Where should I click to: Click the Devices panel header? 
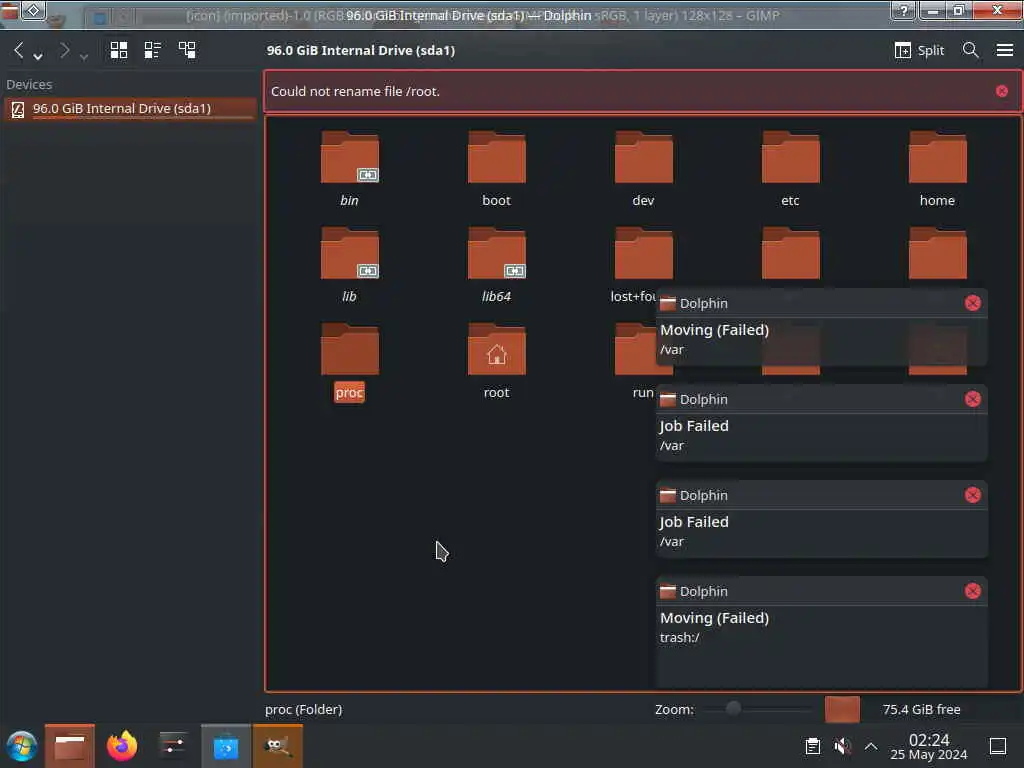click(x=29, y=84)
